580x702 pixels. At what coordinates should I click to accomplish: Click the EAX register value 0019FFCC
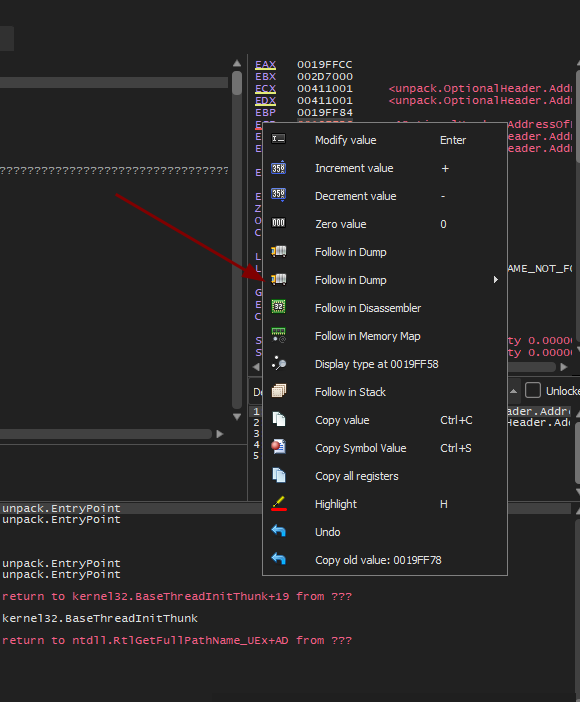coord(325,64)
